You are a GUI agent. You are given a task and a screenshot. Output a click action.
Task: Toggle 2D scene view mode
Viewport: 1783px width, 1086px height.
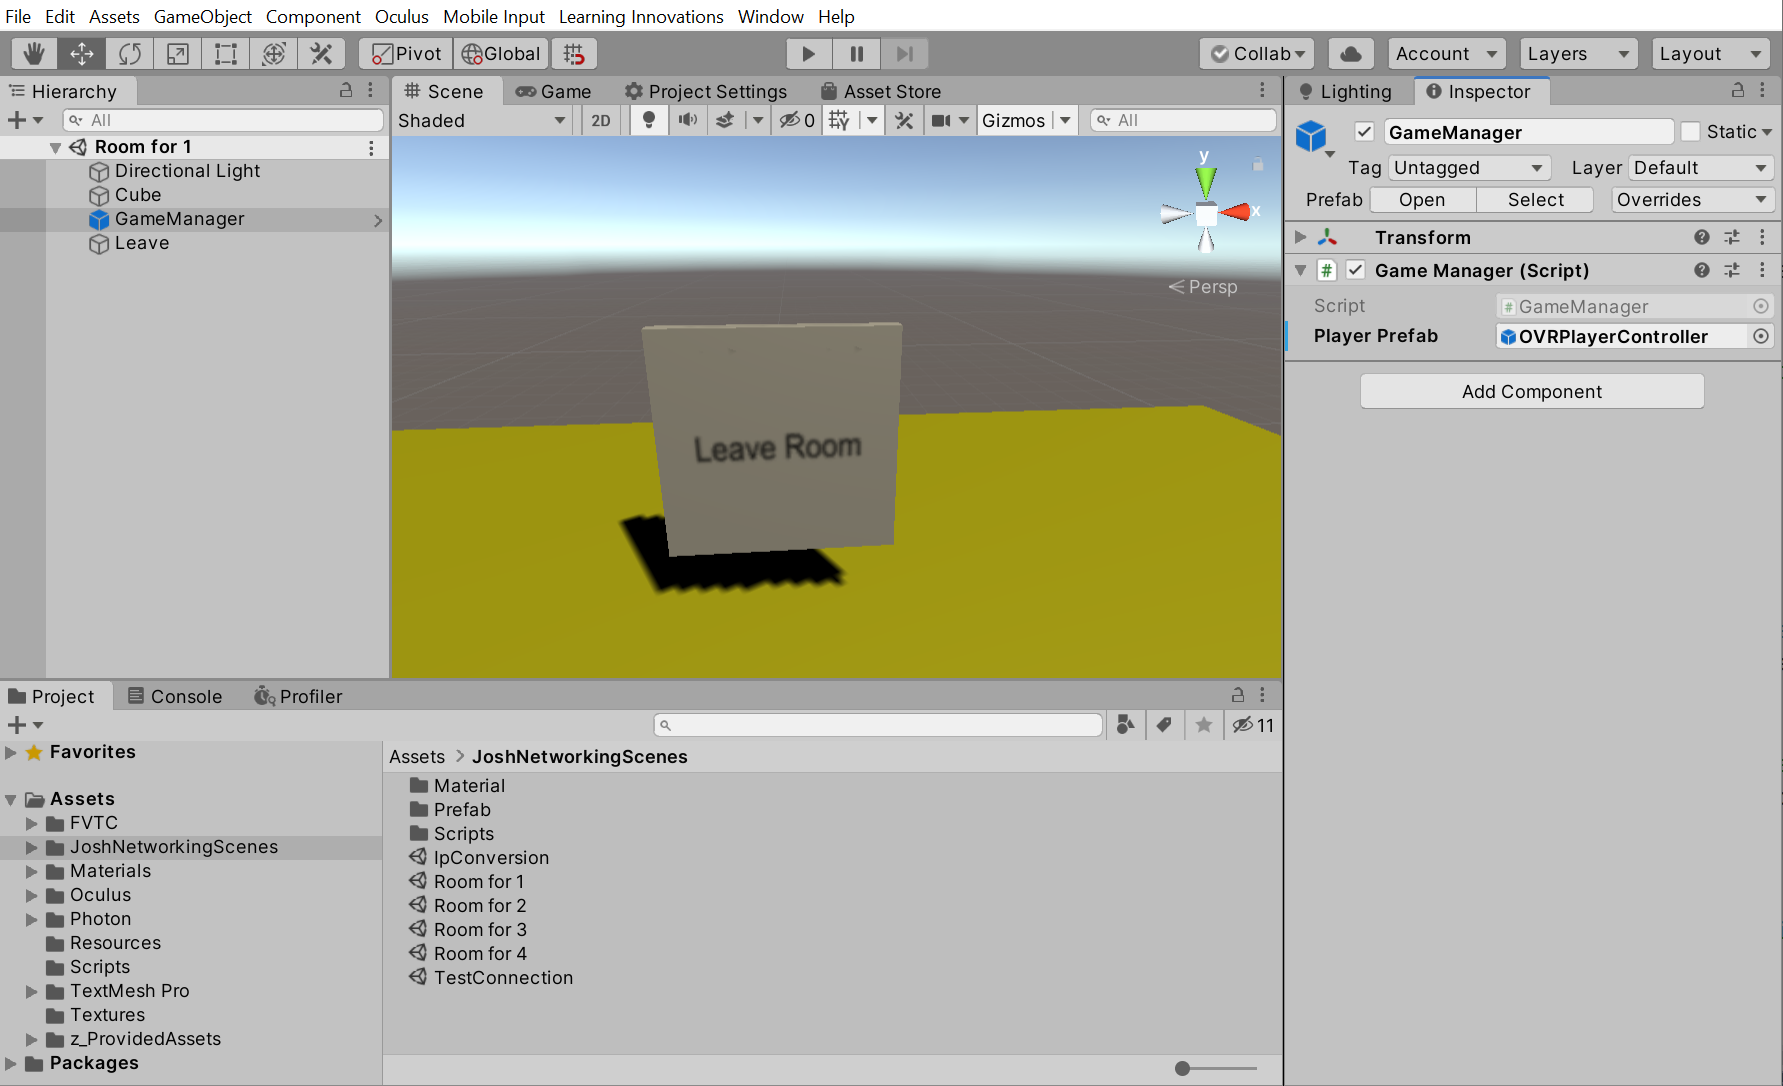click(x=601, y=120)
